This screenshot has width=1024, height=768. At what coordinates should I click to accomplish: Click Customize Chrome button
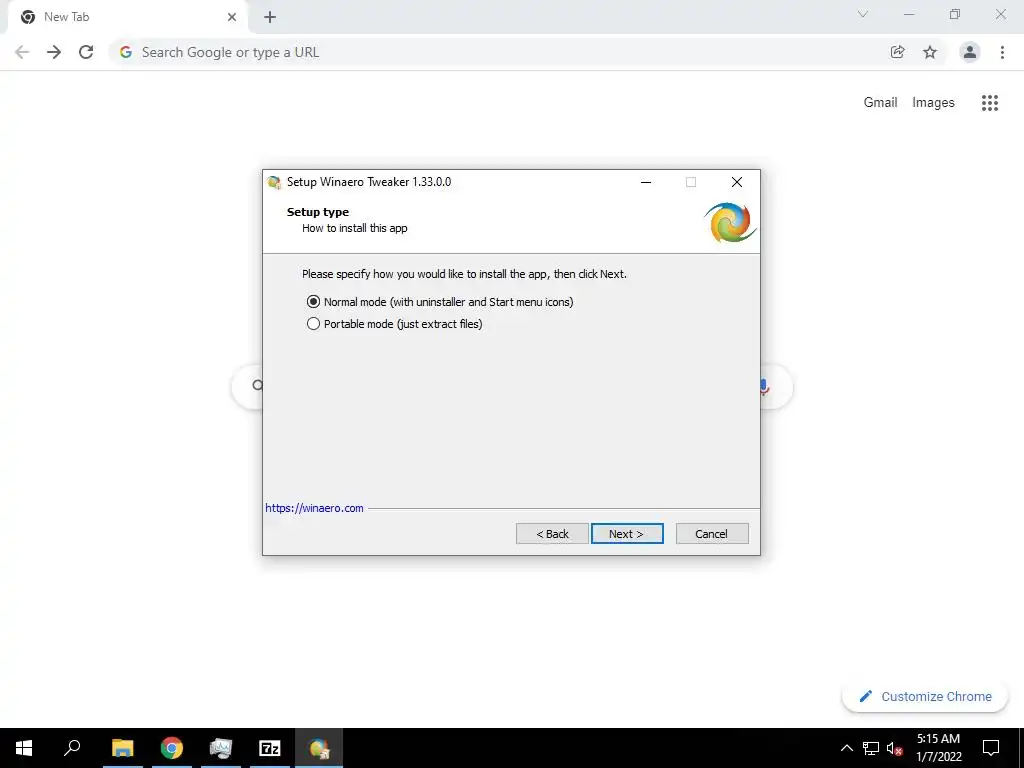[925, 696]
